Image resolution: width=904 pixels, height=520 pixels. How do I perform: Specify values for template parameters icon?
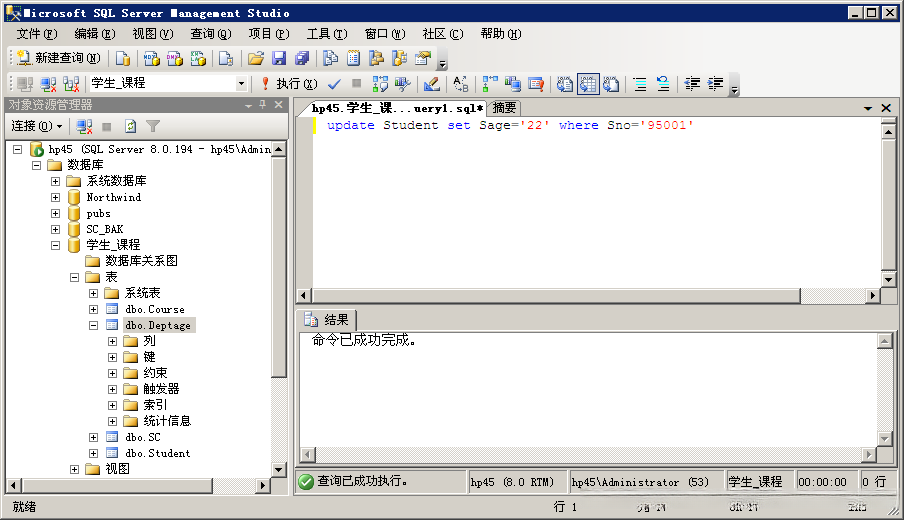pyautogui.click(x=460, y=84)
